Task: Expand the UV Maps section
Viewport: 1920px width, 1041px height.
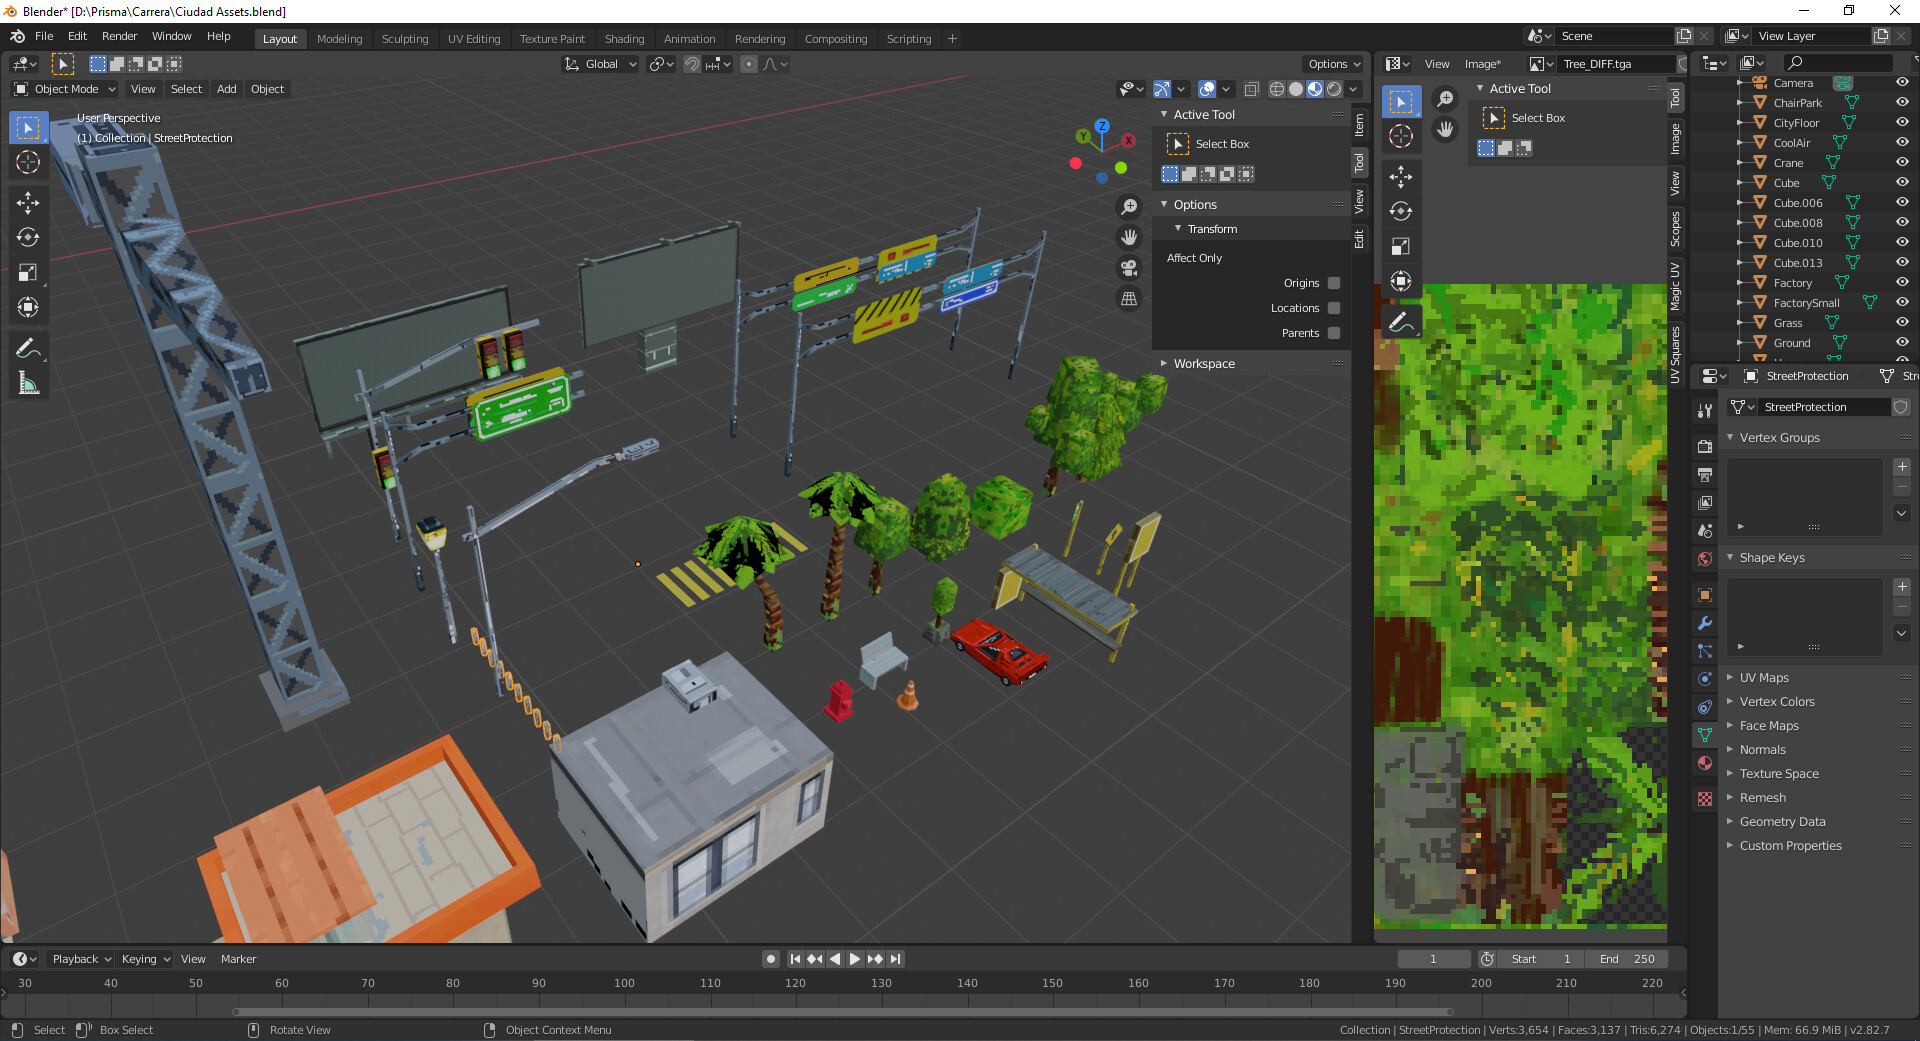Action: pos(1764,678)
